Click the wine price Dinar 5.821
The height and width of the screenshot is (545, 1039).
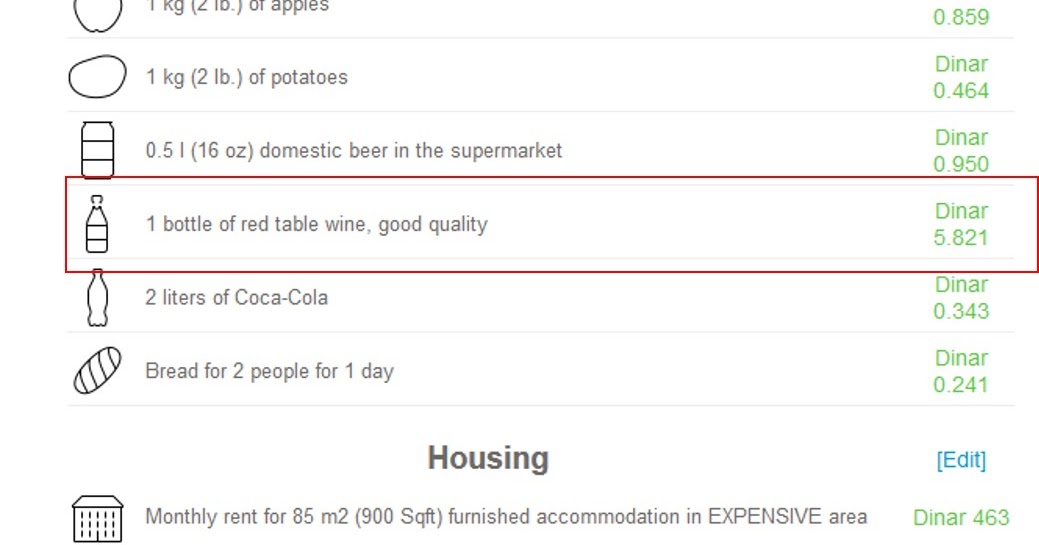click(961, 224)
